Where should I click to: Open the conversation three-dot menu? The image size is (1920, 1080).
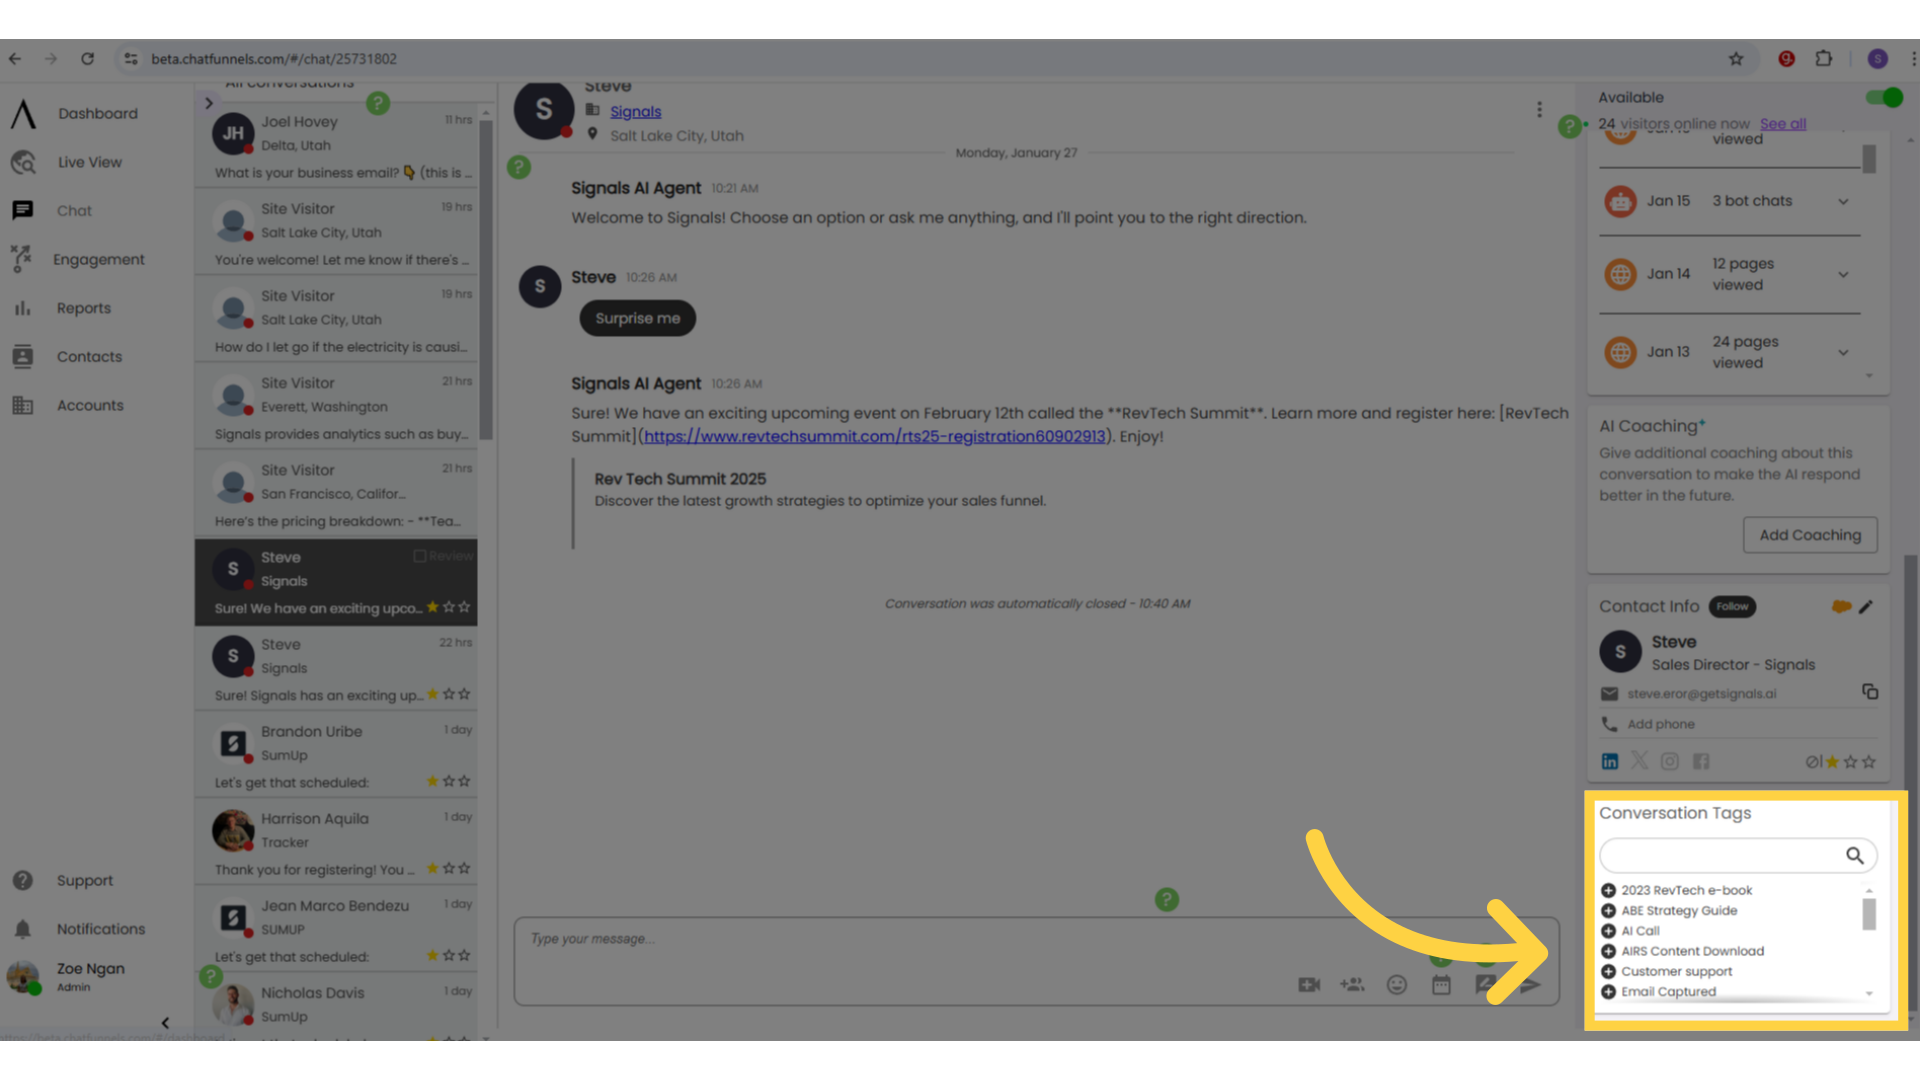point(1539,110)
